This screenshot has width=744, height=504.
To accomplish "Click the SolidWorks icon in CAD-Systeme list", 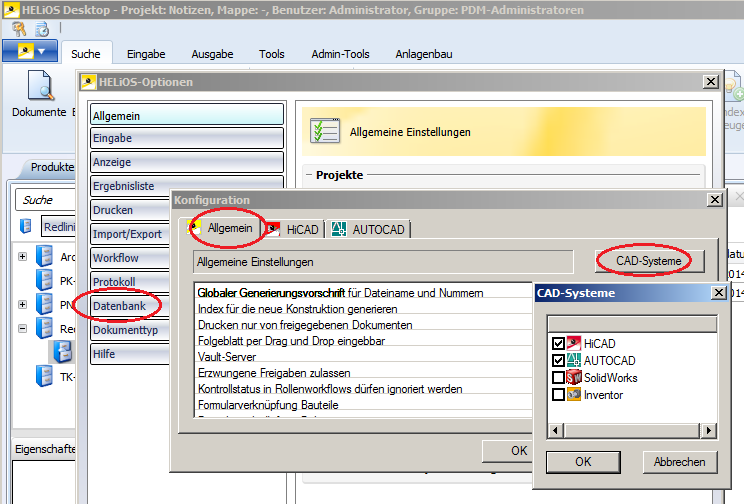I will 574,377.
